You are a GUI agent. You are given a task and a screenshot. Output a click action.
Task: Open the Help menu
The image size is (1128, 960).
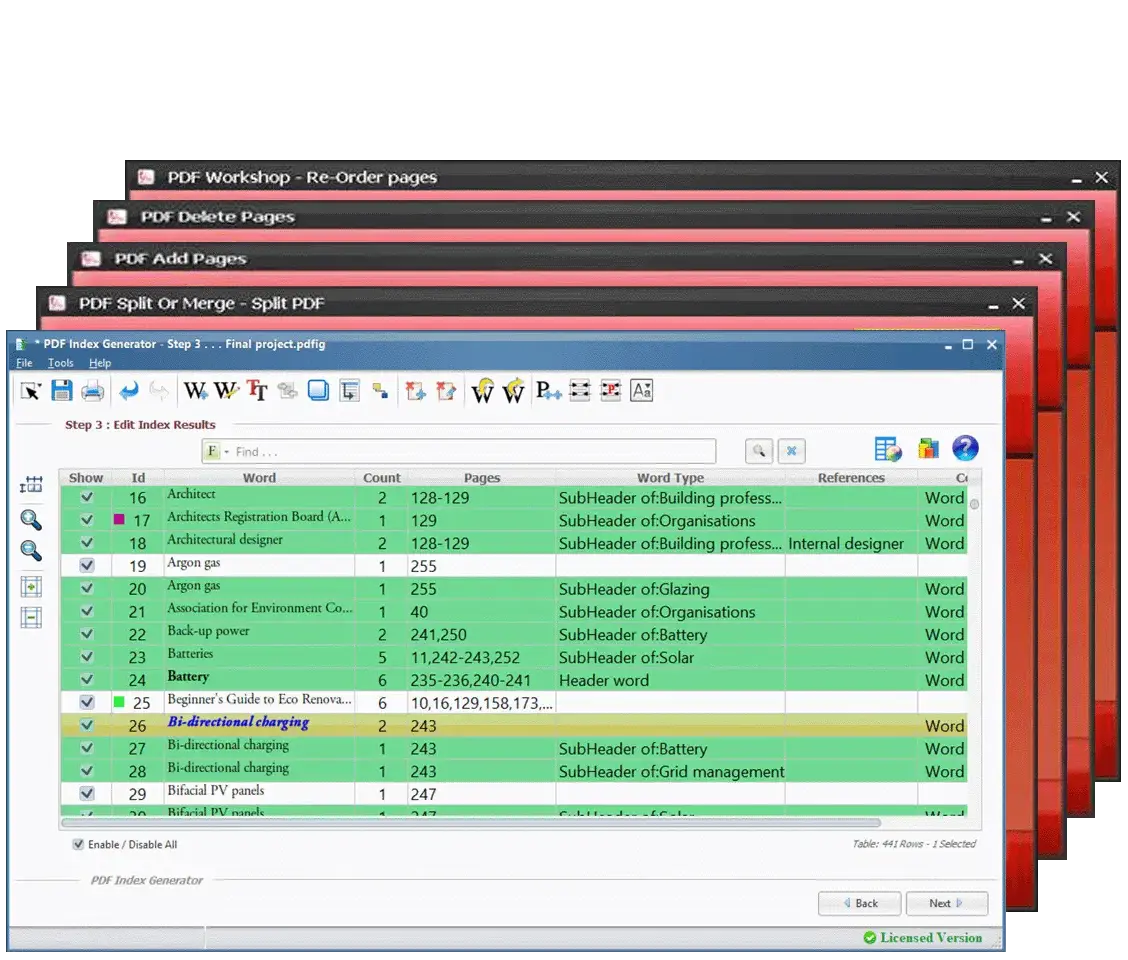(100, 363)
